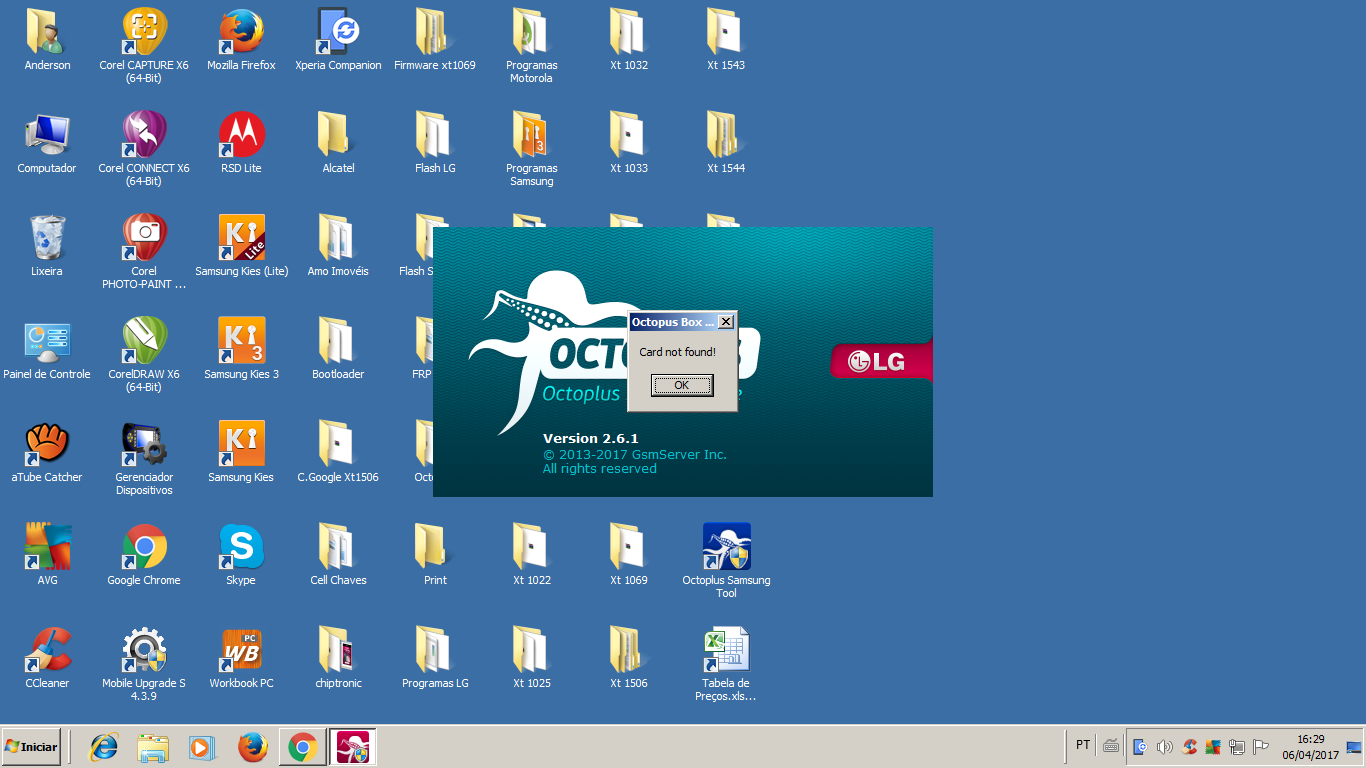Select the chiptronic folder
Viewport: 1366px width, 768px height.
coord(338,658)
